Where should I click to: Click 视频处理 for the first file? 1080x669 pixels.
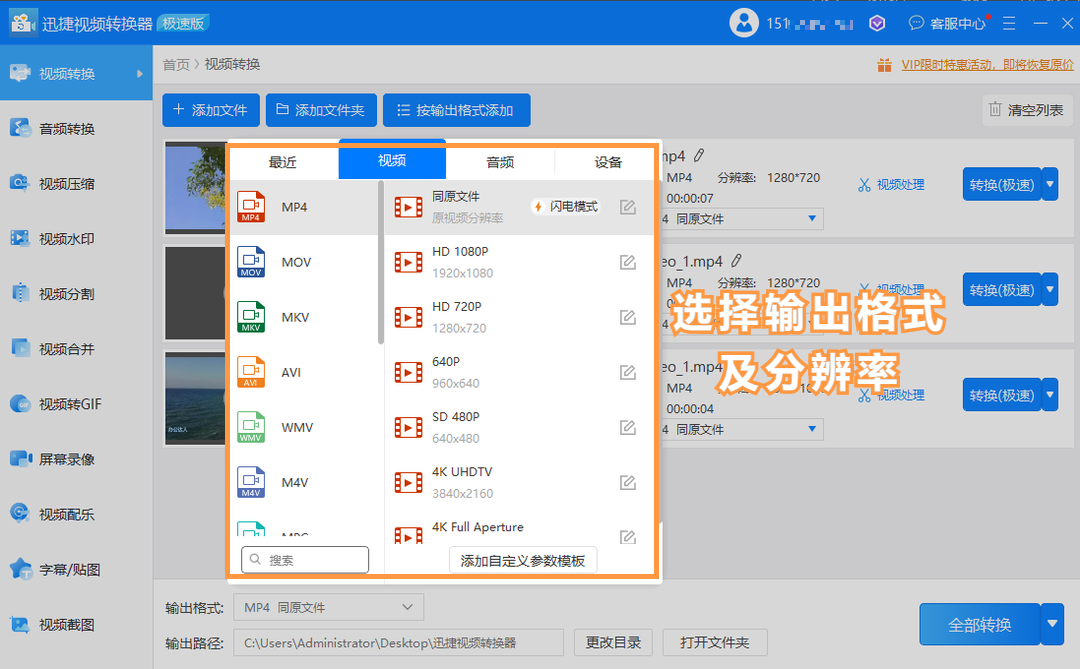click(x=891, y=185)
